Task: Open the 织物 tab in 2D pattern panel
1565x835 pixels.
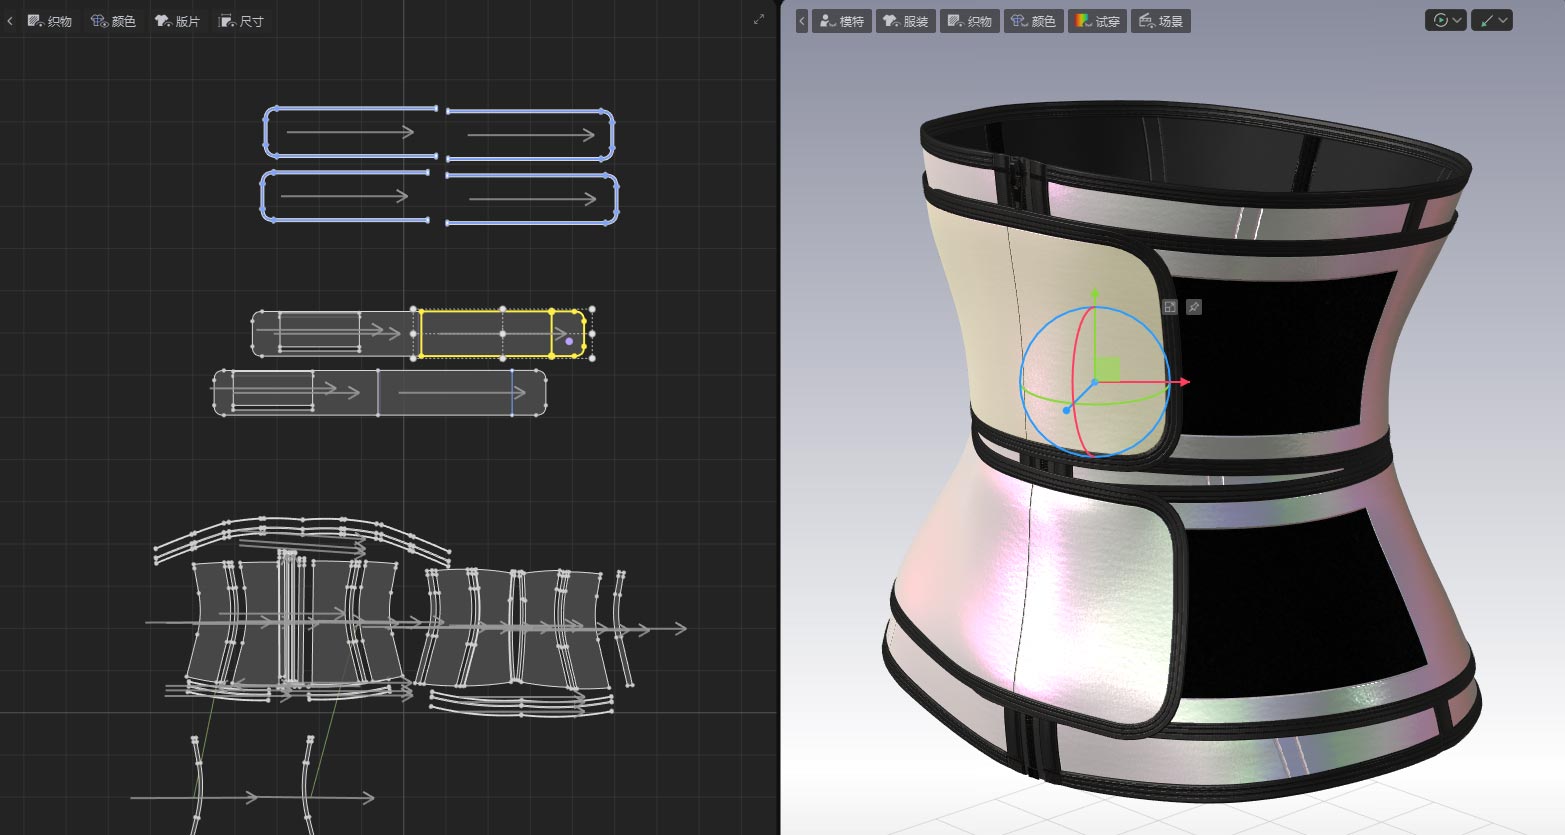Action: point(50,21)
